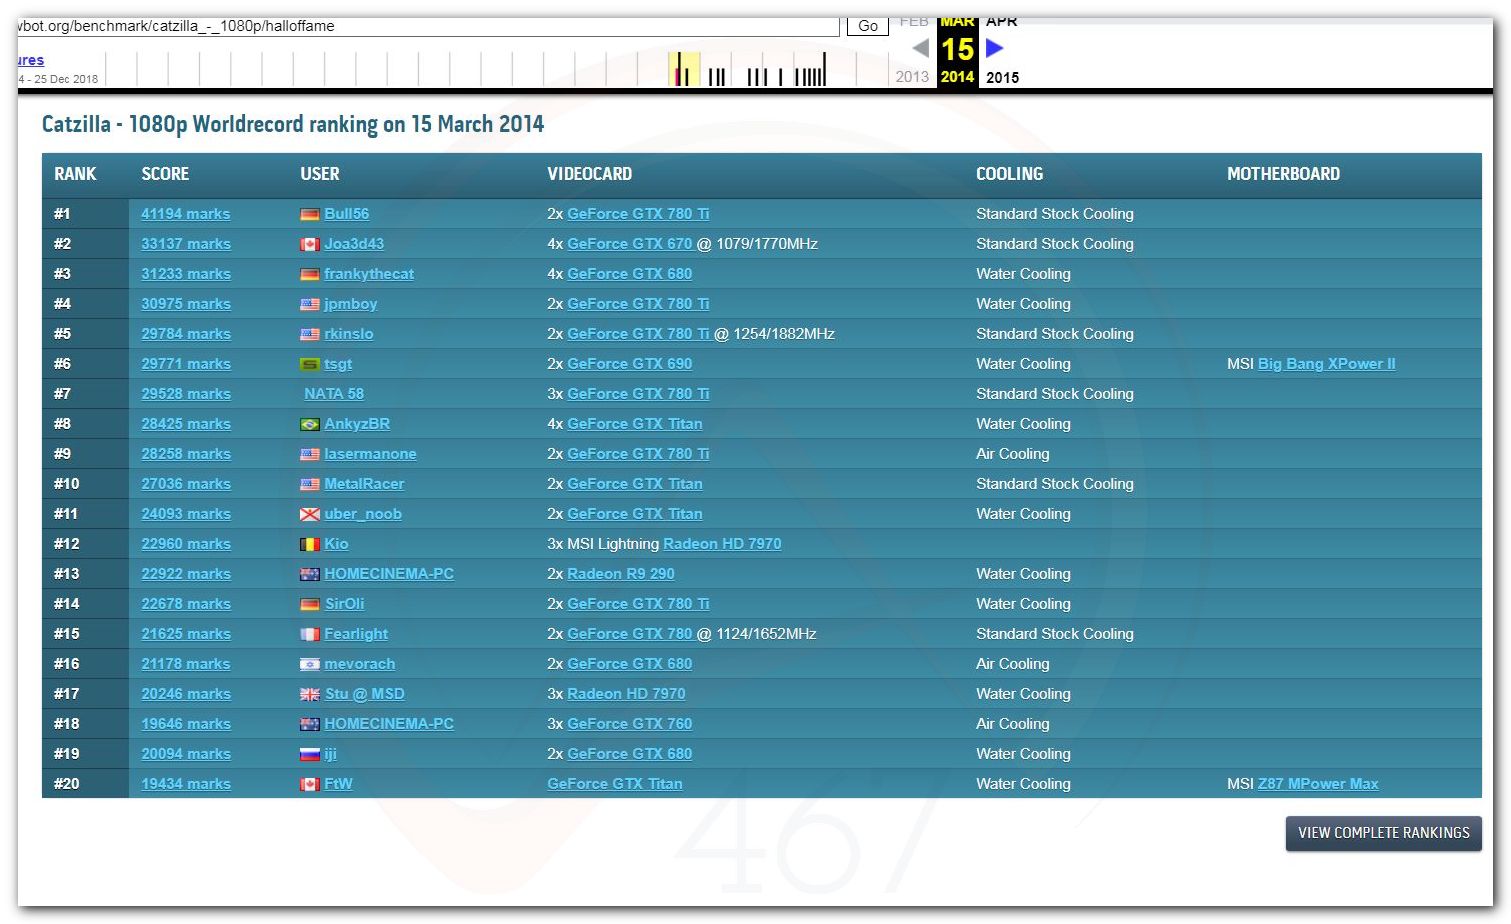Visit frankythecat's profile link

point(369,274)
